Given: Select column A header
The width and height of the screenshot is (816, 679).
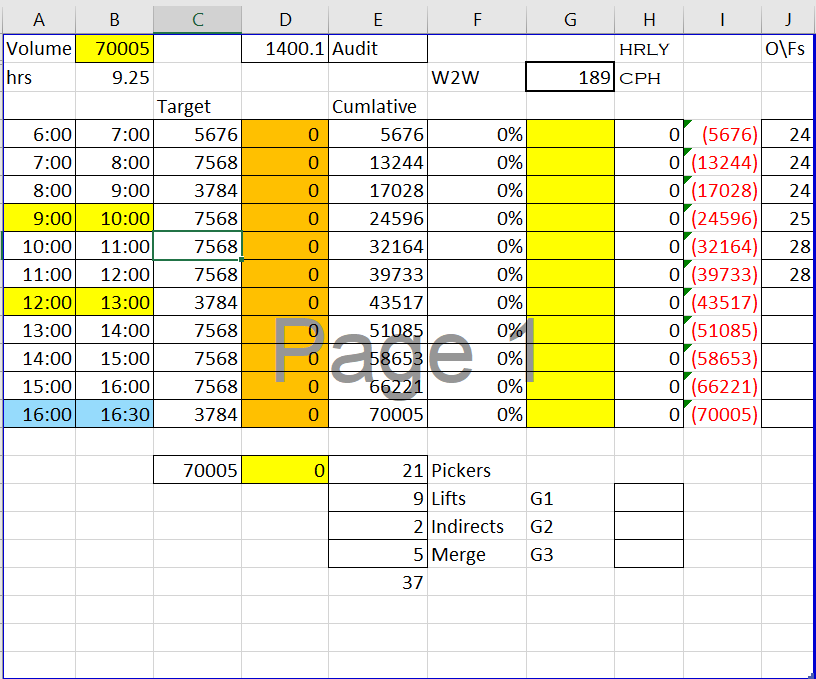Looking at the screenshot, I should click(x=39, y=20).
